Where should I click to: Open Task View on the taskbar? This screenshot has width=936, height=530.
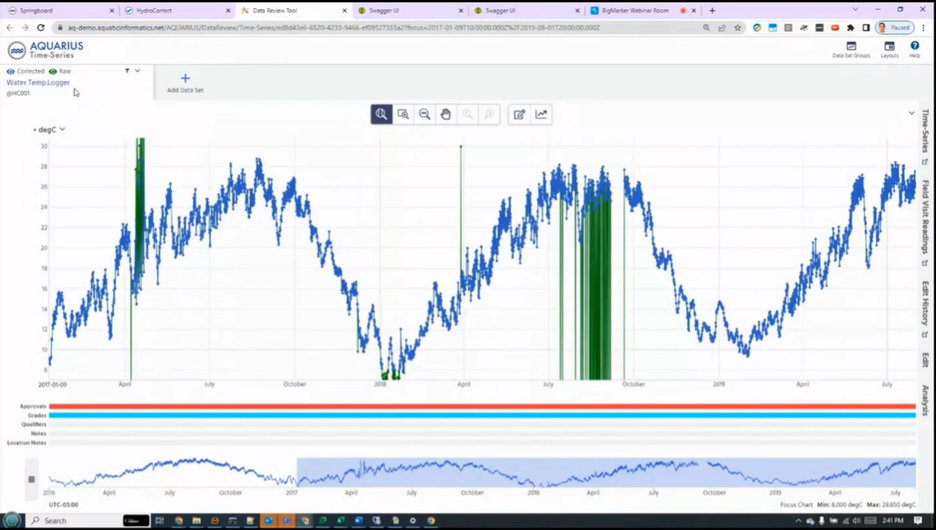coord(159,520)
